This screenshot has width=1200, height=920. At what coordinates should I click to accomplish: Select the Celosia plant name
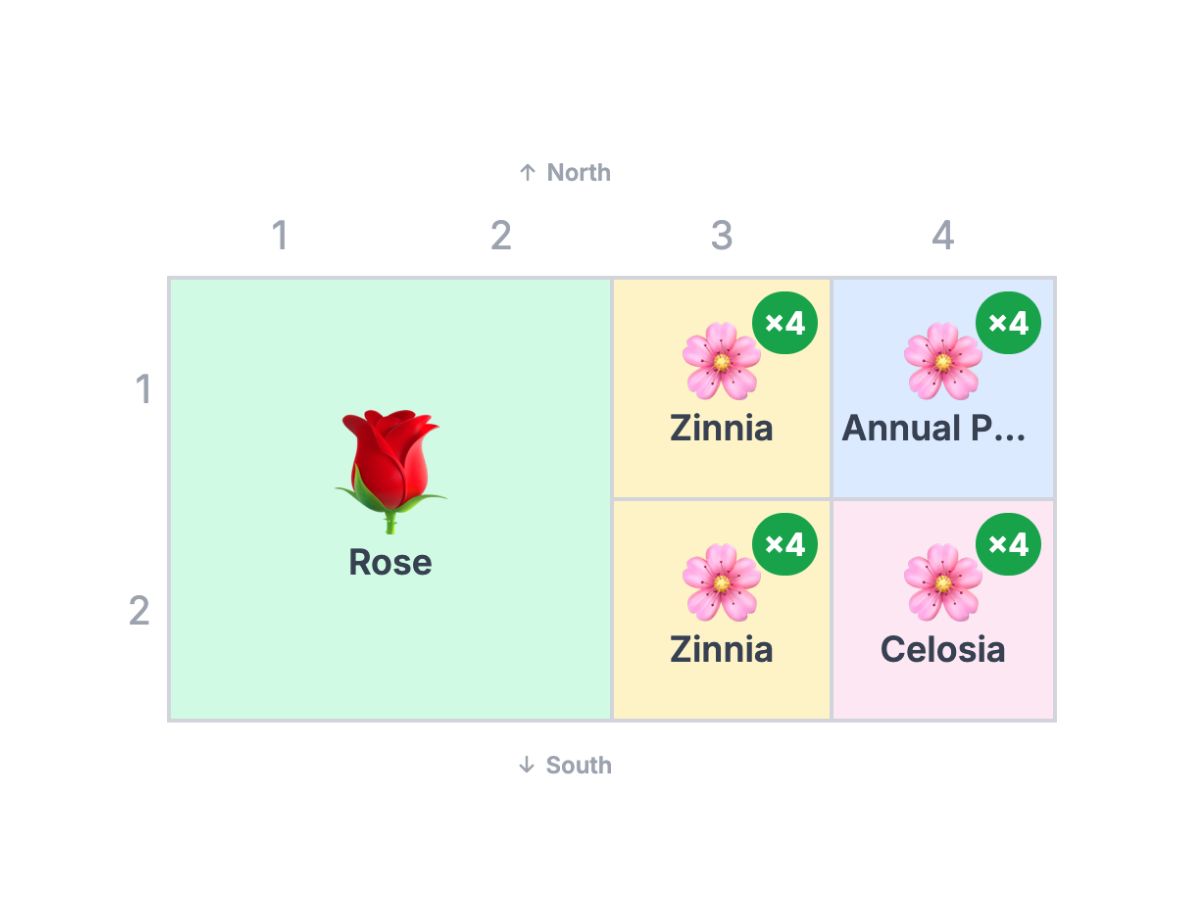click(943, 650)
